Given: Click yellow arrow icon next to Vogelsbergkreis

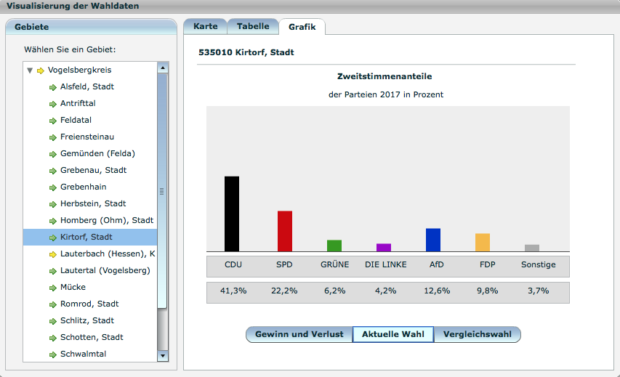Looking at the screenshot, I should tap(40, 71).
